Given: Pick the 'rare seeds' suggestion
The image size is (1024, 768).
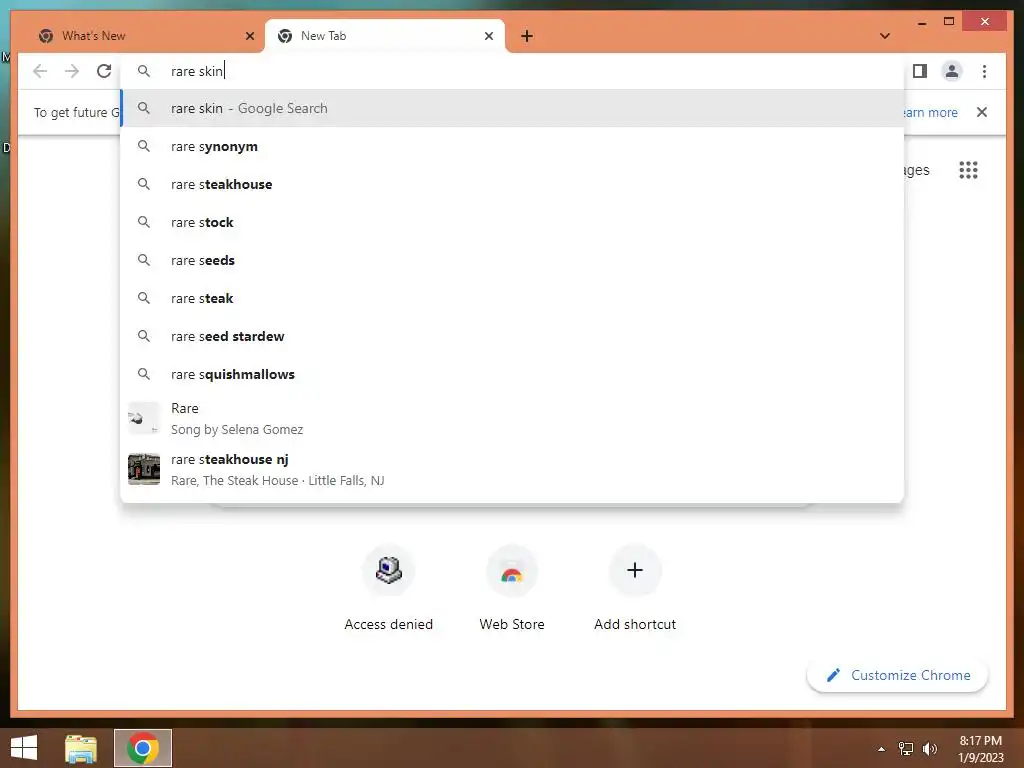Looking at the screenshot, I should (513, 260).
